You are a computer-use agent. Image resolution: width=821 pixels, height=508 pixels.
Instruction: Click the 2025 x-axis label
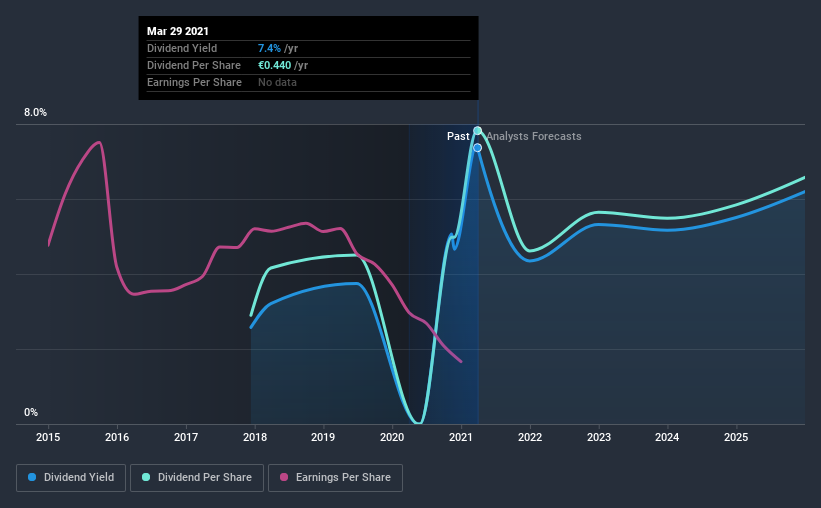(x=736, y=437)
